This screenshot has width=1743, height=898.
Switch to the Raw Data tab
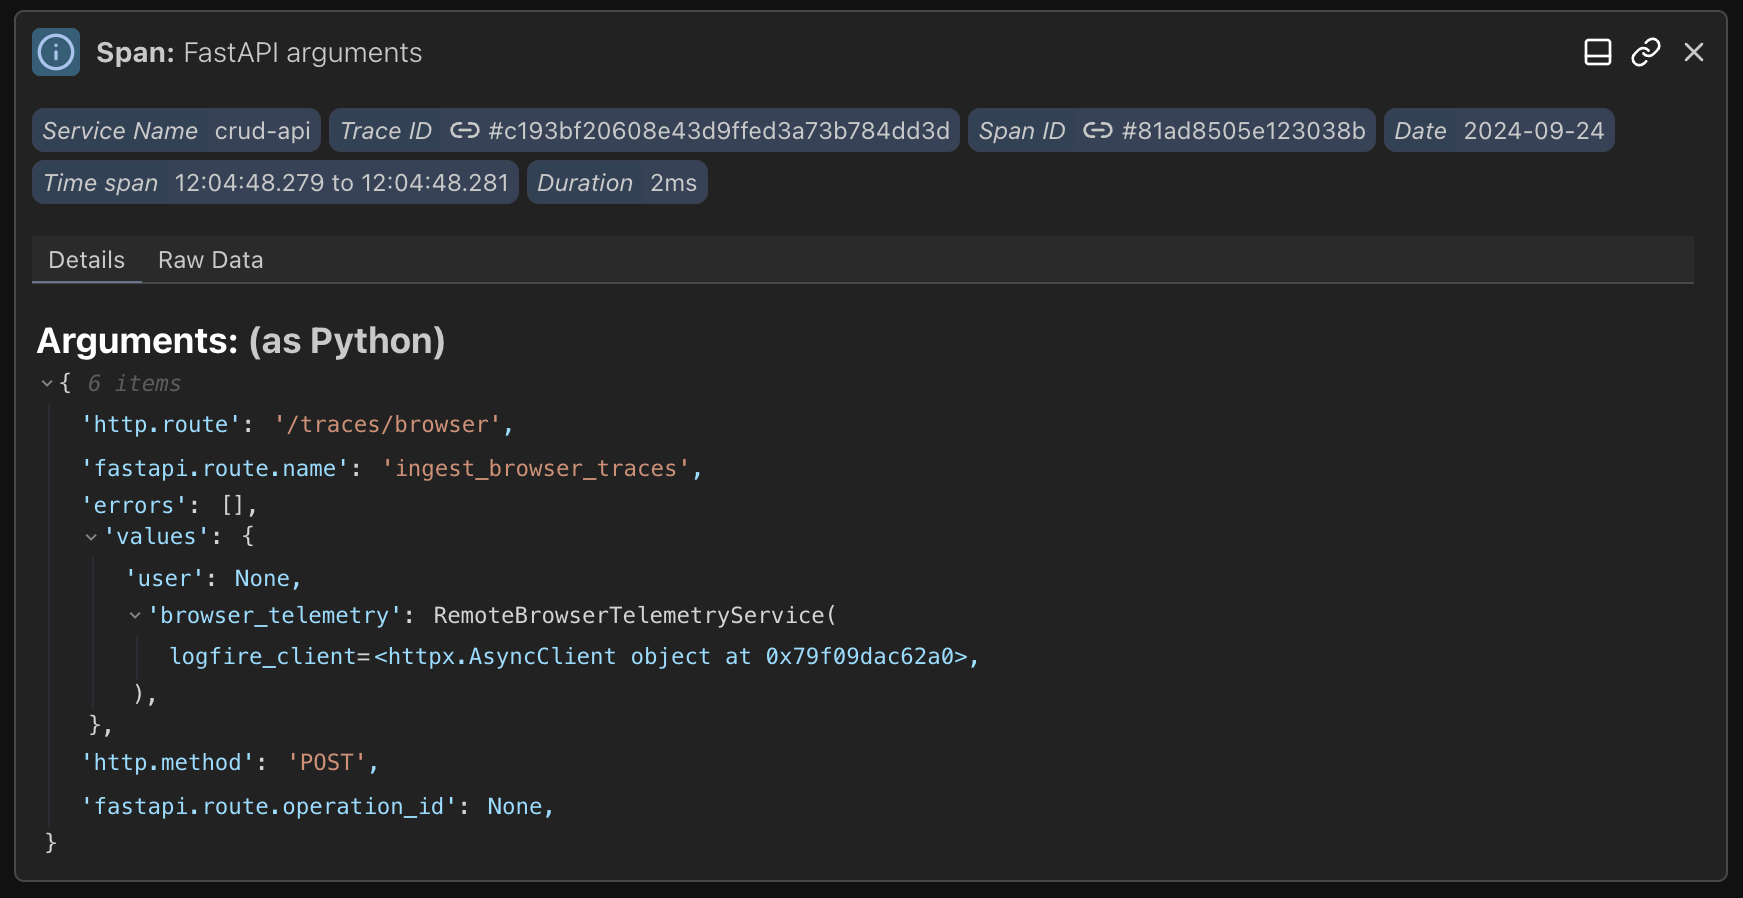click(210, 260)
